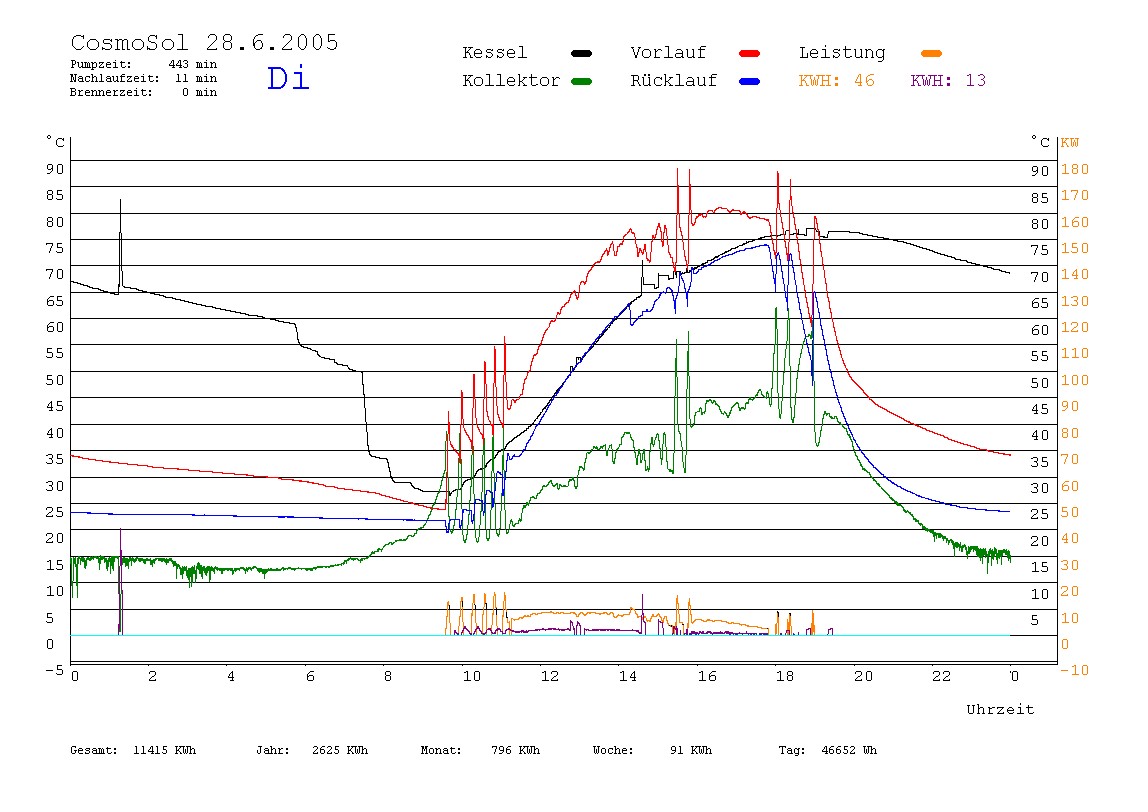Click the '2625 KWh' yearly value
This screenshot has height=812, width=1148.
[x=340, y=750]
